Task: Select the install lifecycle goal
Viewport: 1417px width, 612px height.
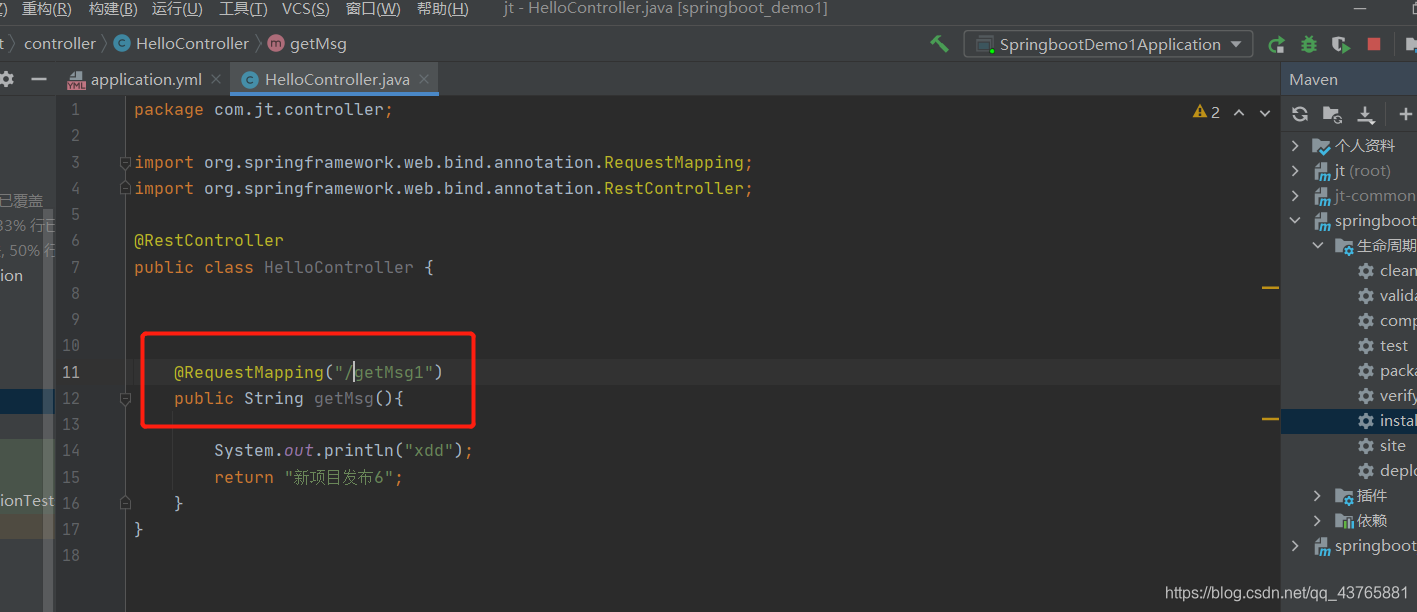Action: pyautogui.click(x=1387, y=421)
